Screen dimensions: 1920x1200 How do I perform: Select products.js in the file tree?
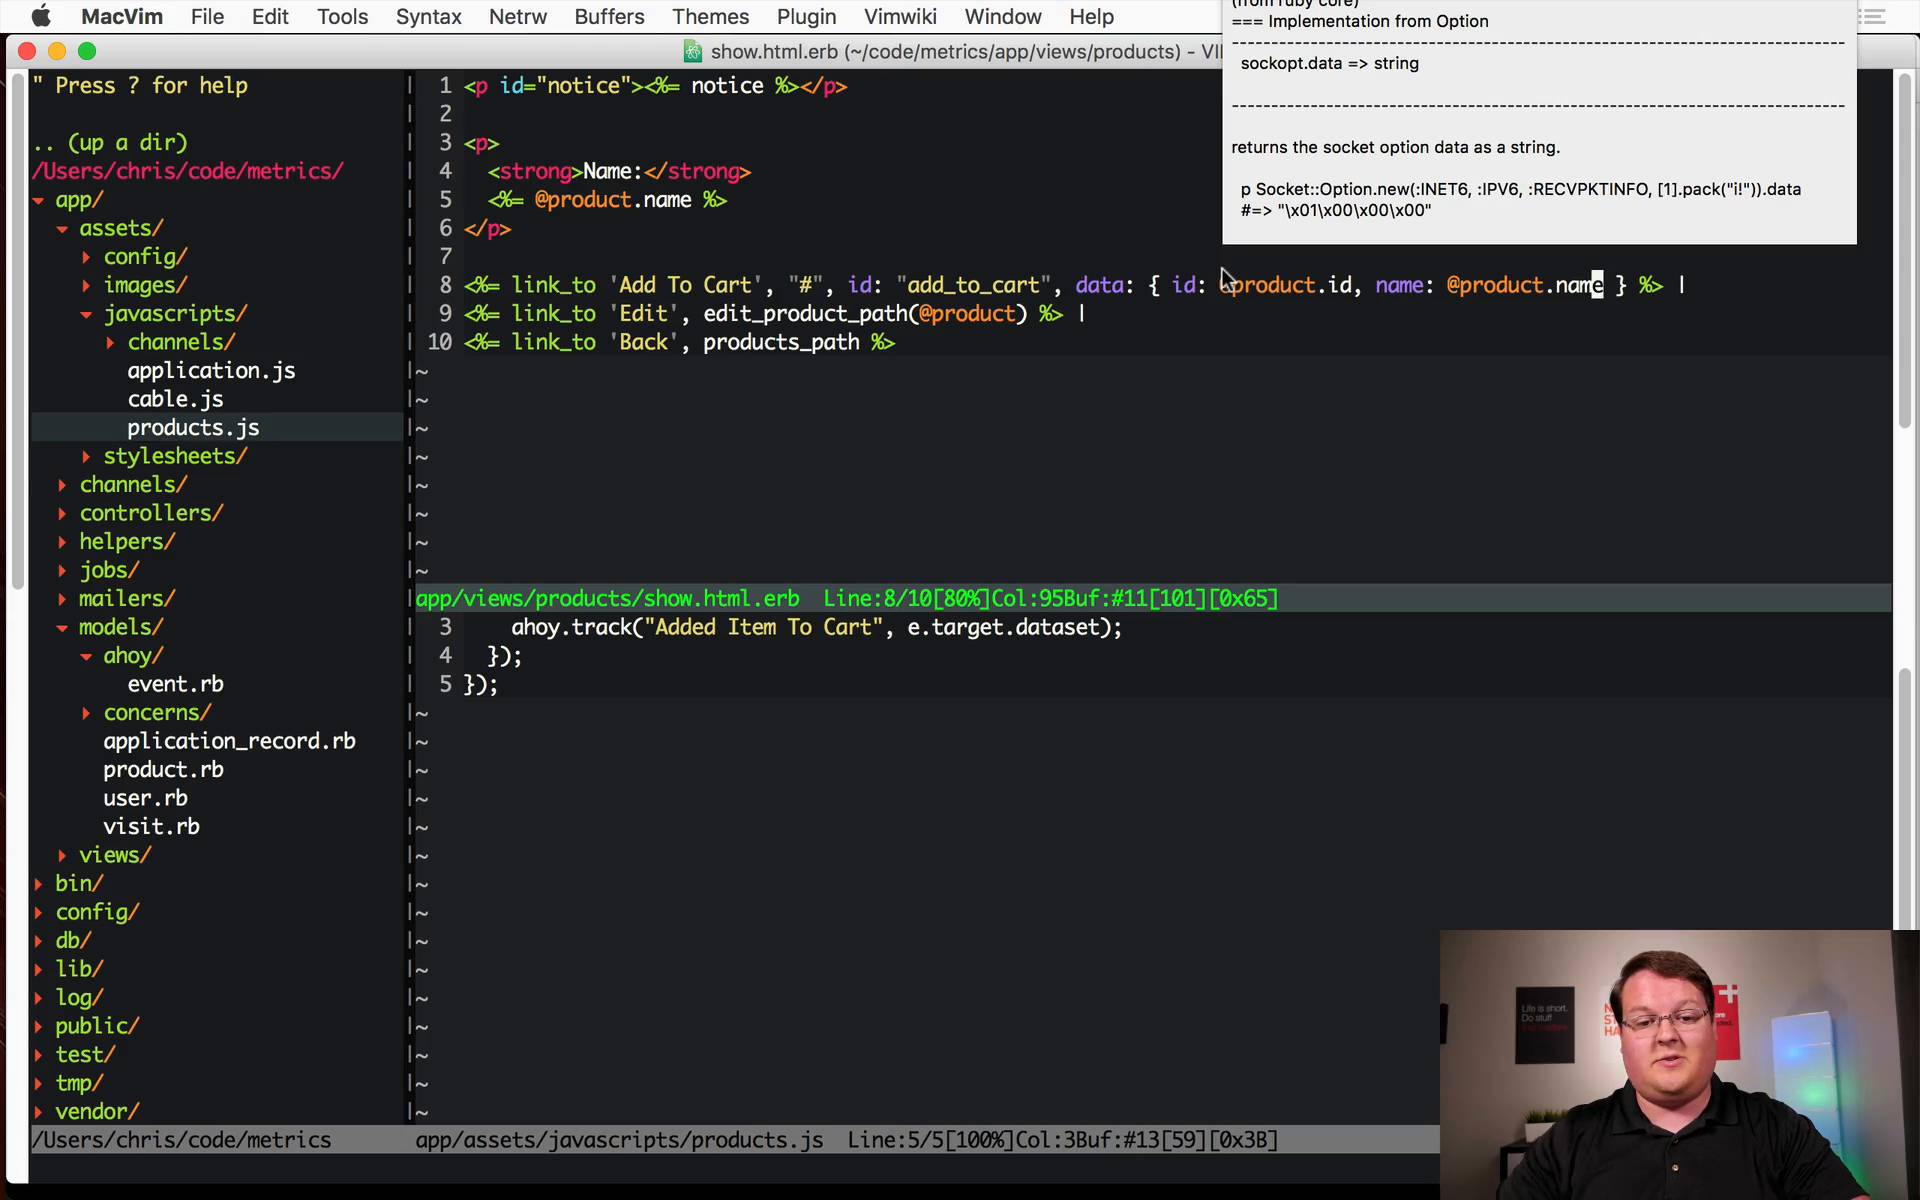point(193,428)
